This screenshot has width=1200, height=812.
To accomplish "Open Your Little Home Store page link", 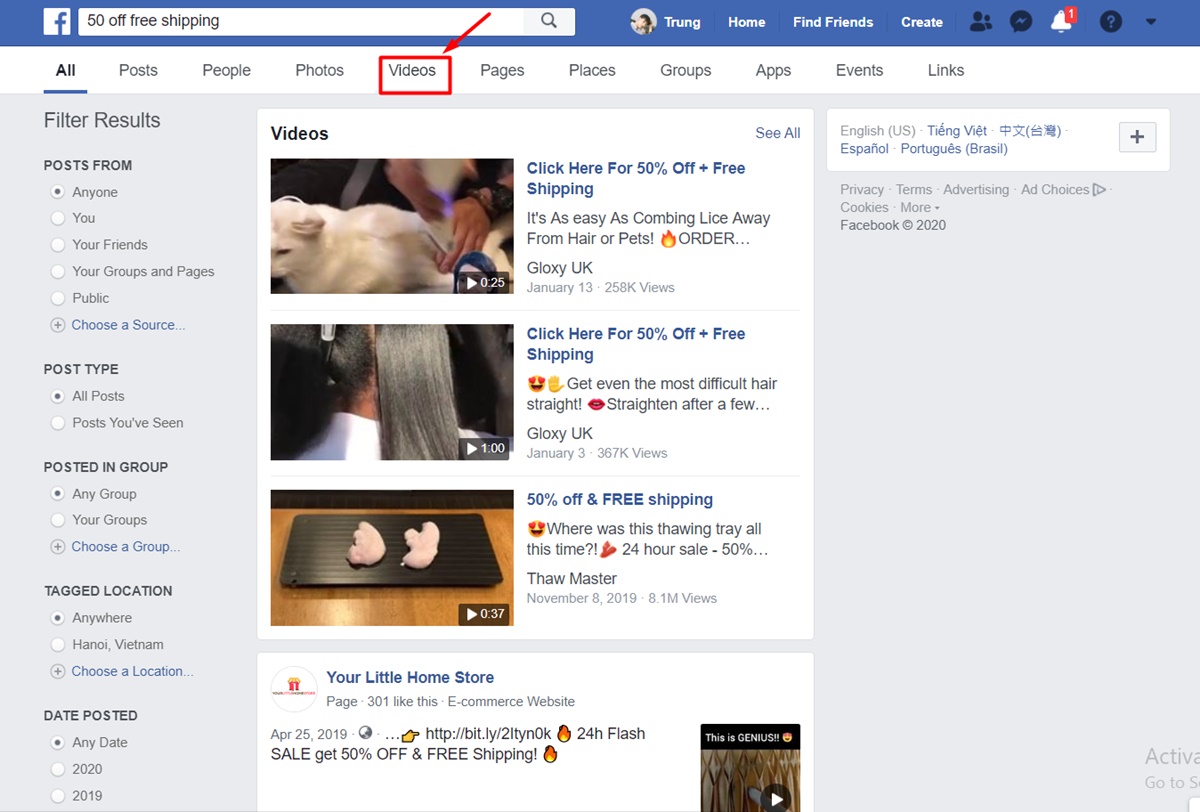I will (410, 677).
